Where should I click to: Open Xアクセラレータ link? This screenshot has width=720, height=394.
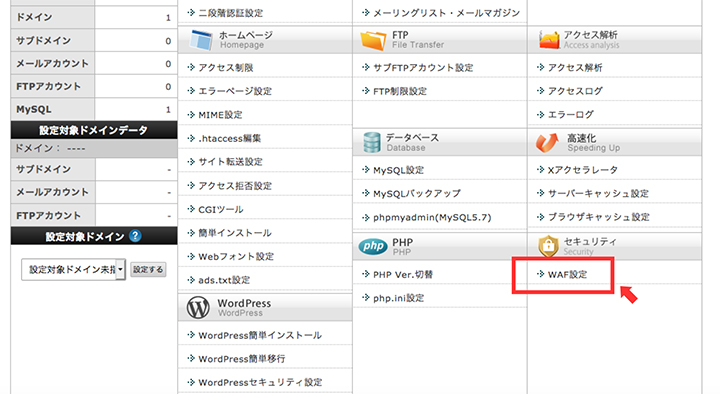click(582, 170)
